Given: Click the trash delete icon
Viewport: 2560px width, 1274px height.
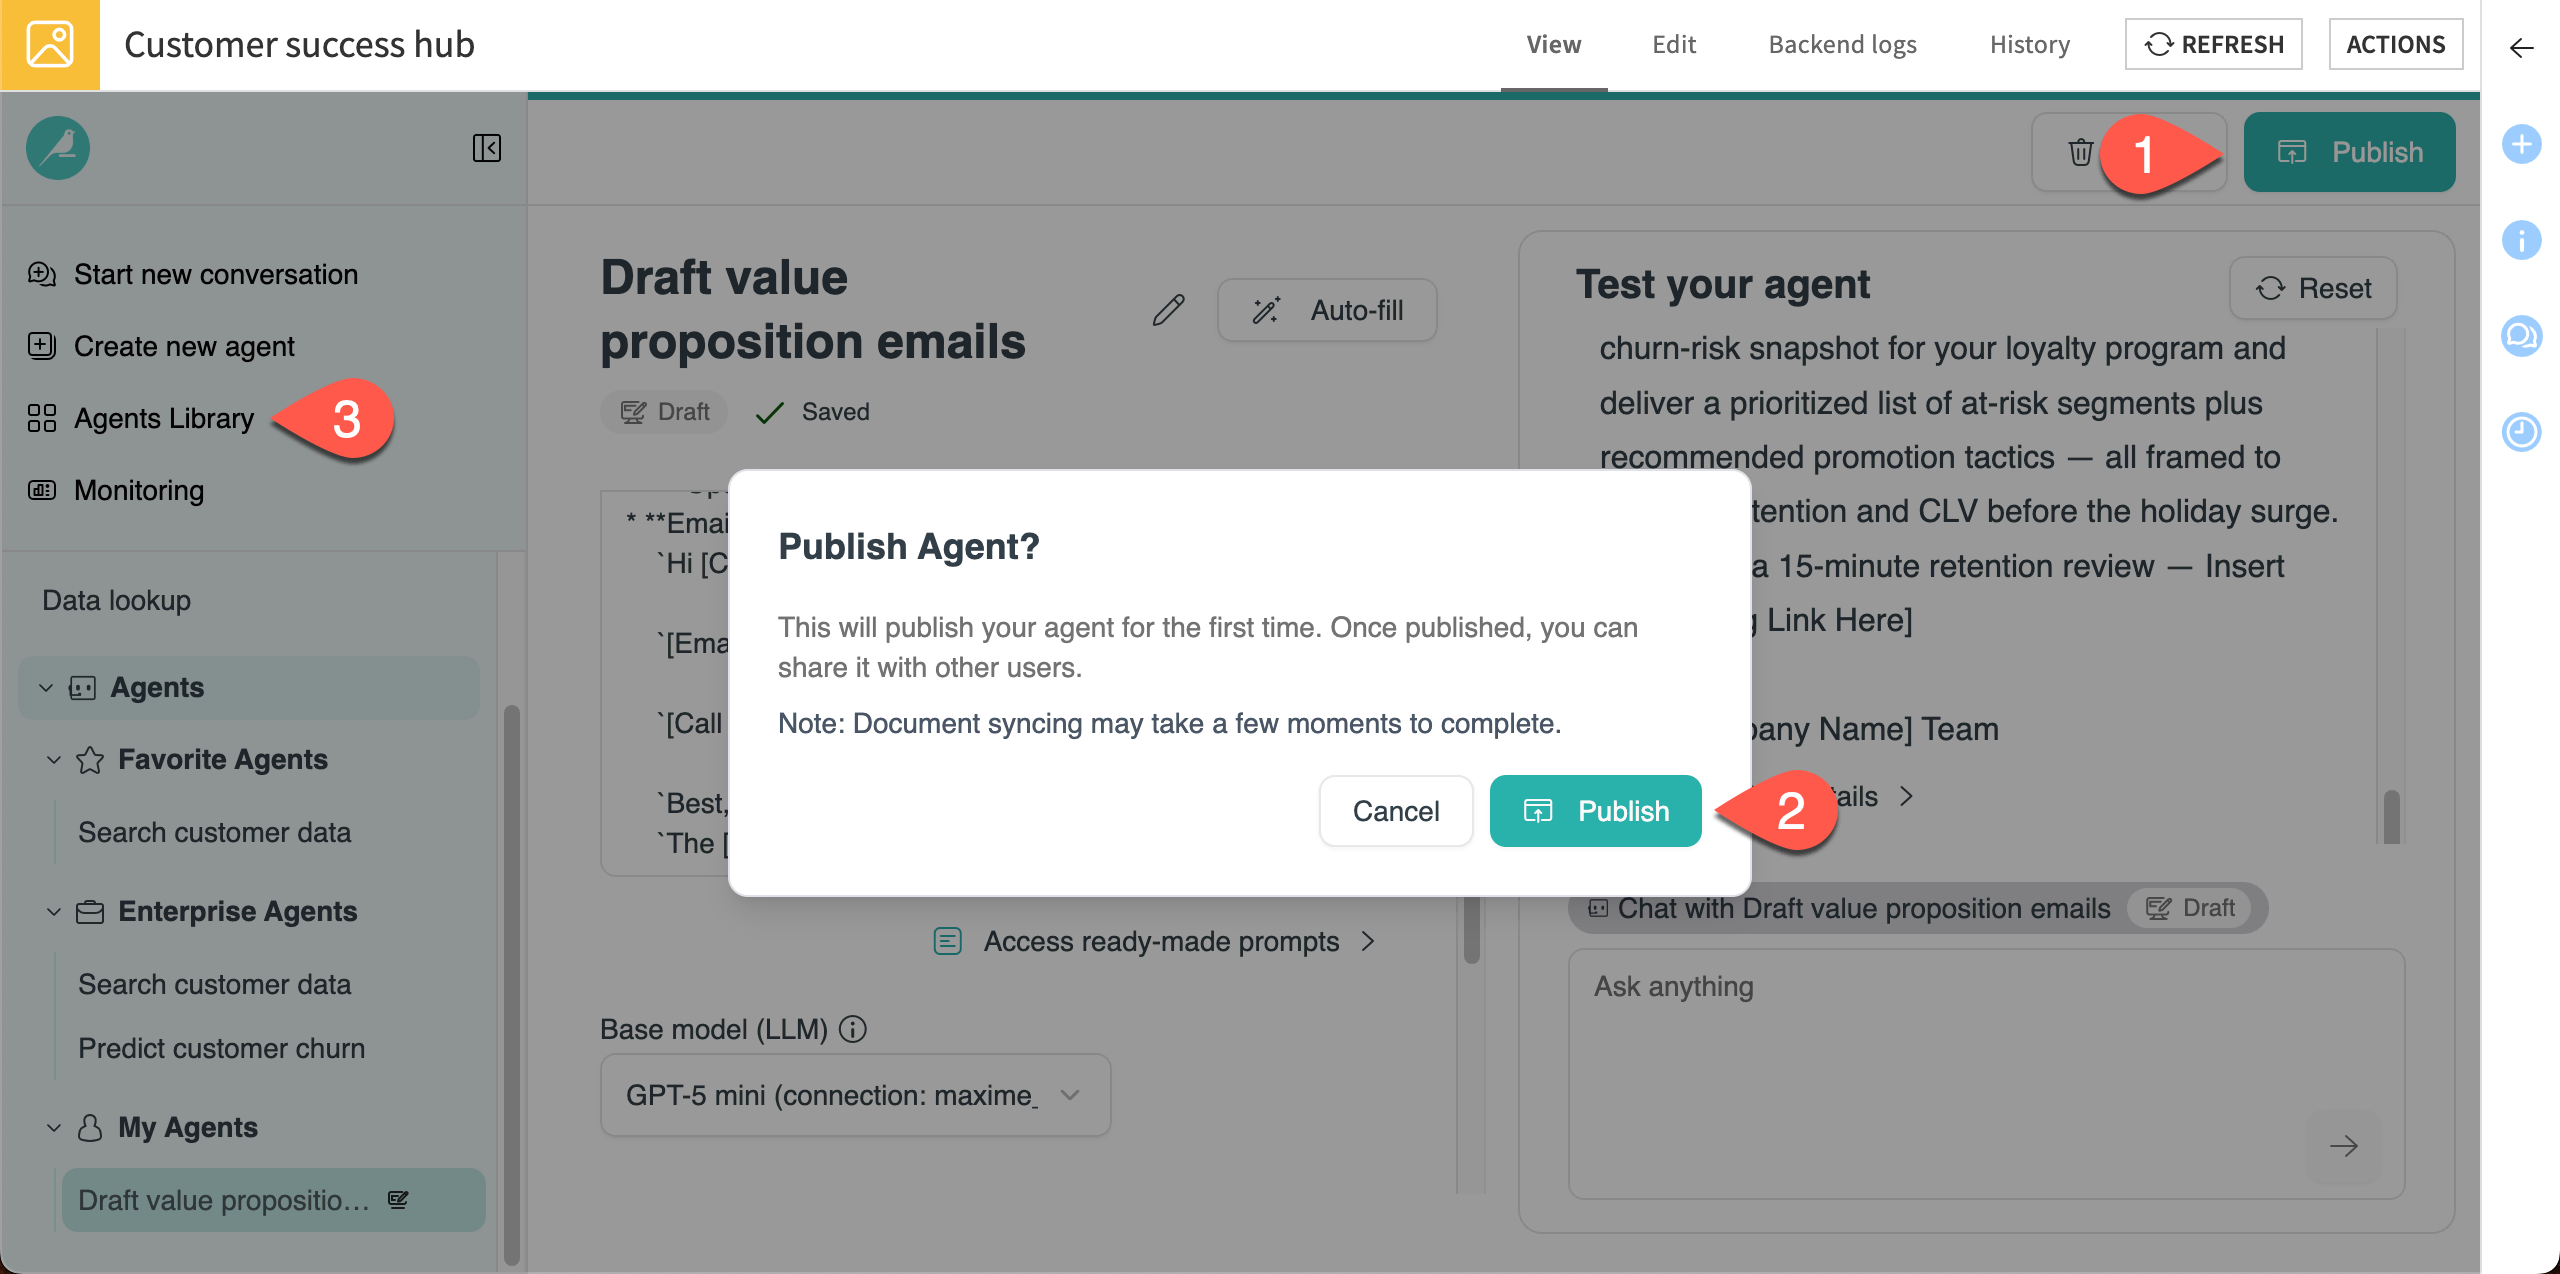Looking at the screenshot, I should coord(2080,152).
